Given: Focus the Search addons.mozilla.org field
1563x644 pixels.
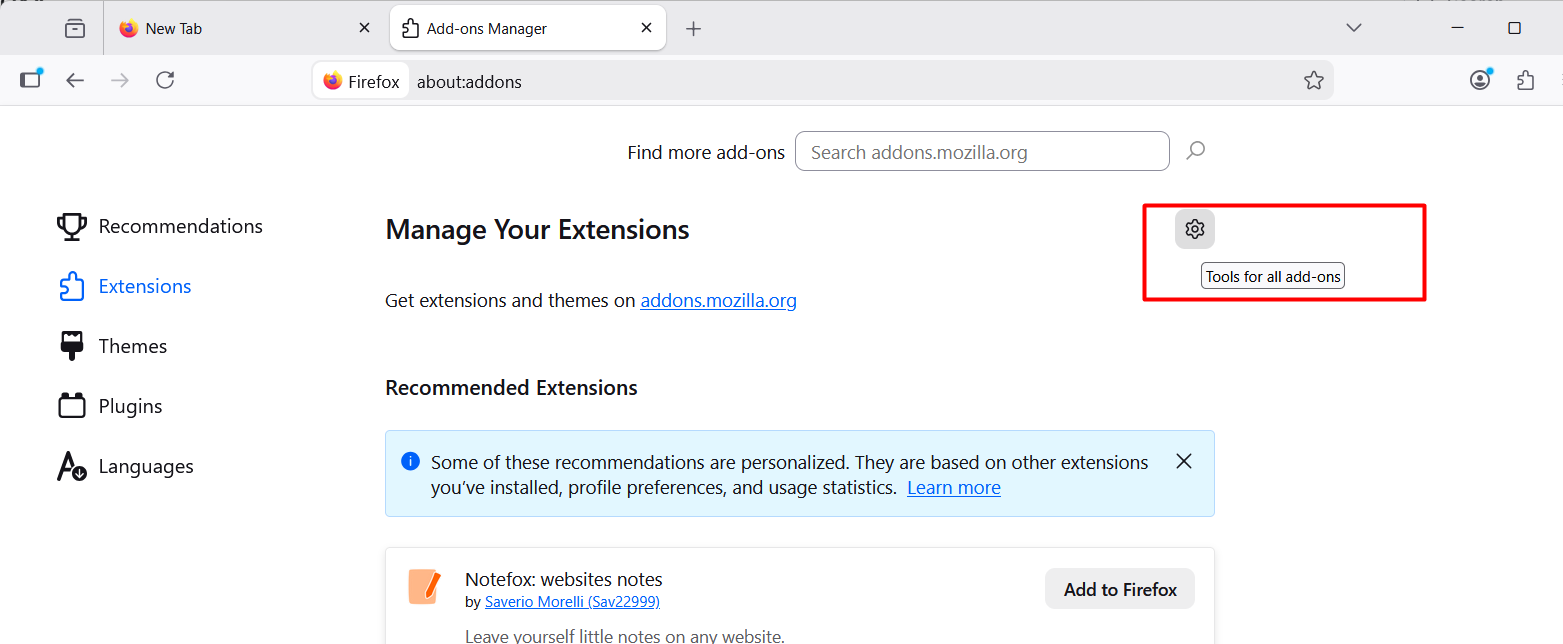Looking at the screenshot, I should coord(981,152).
